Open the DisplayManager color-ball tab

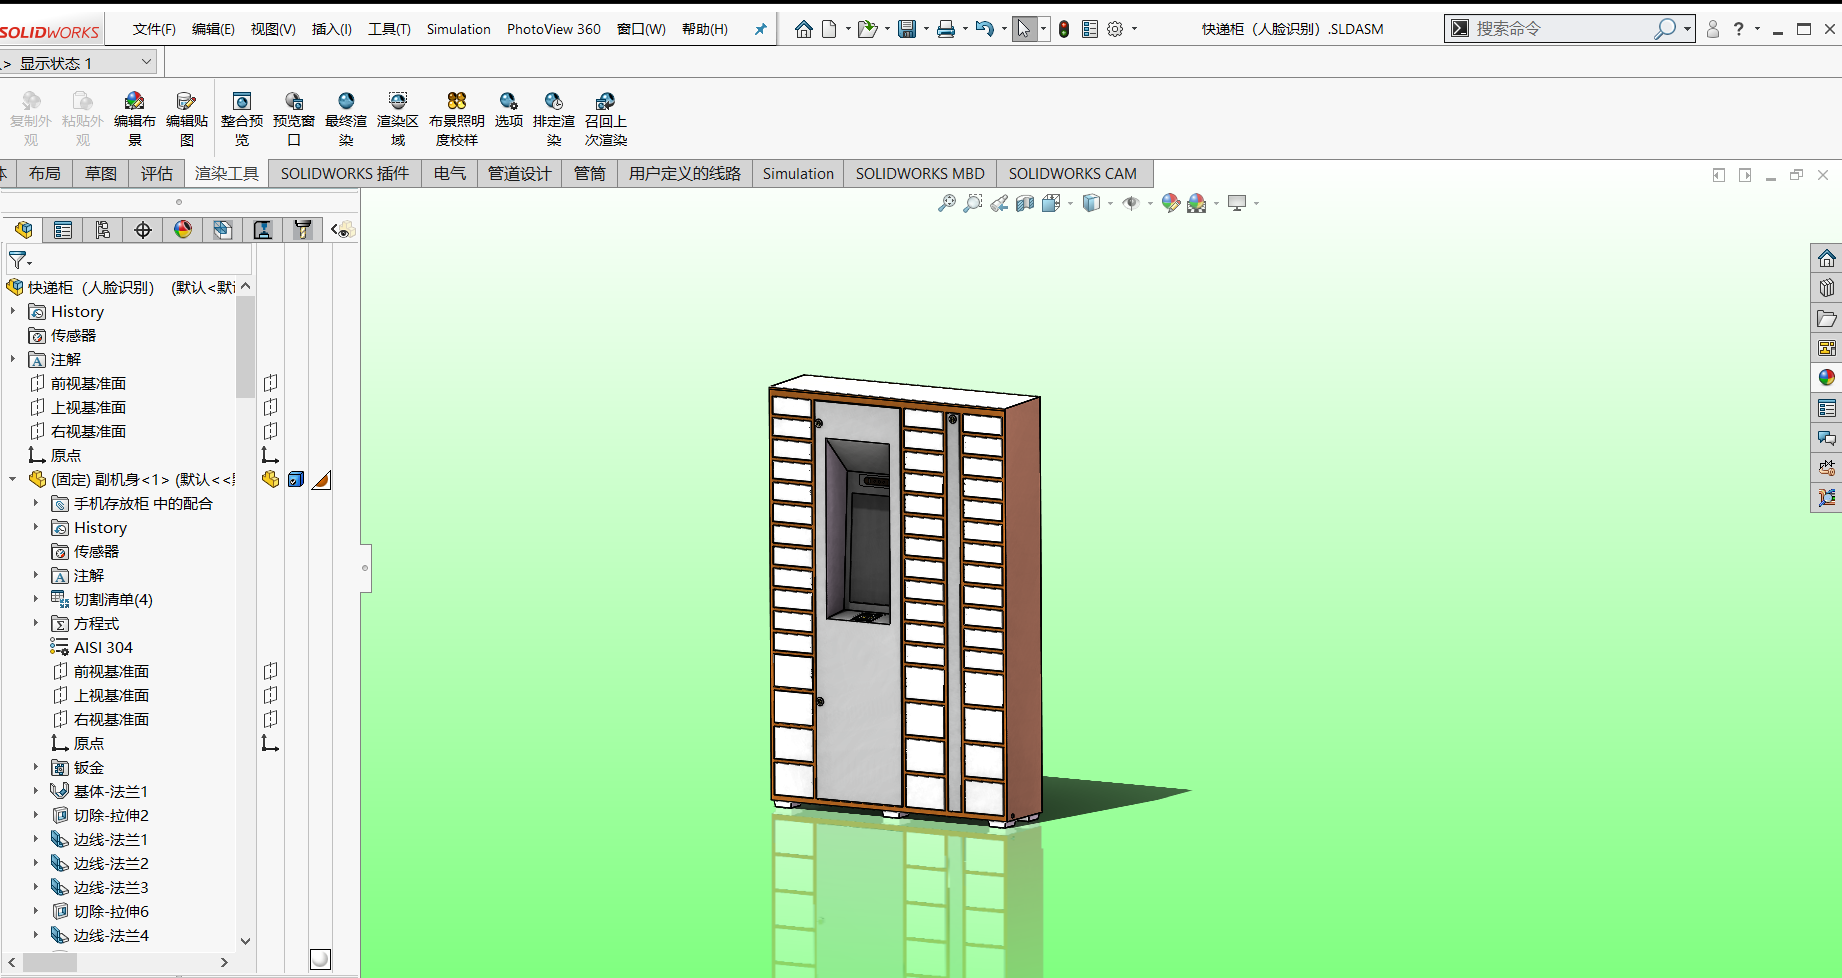coord(183,230)
